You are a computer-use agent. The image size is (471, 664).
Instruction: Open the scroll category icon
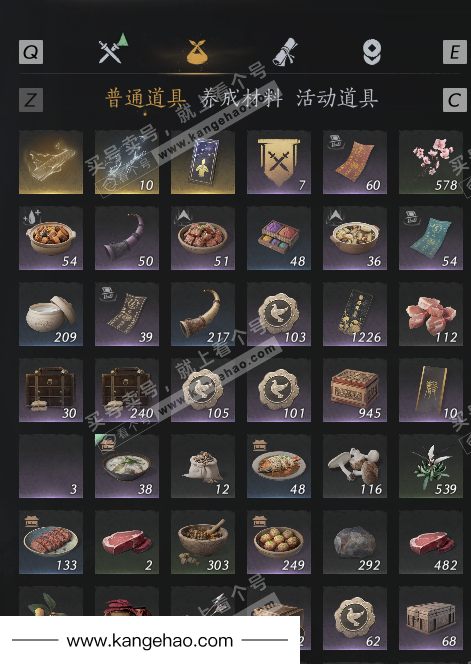(284, 52)
